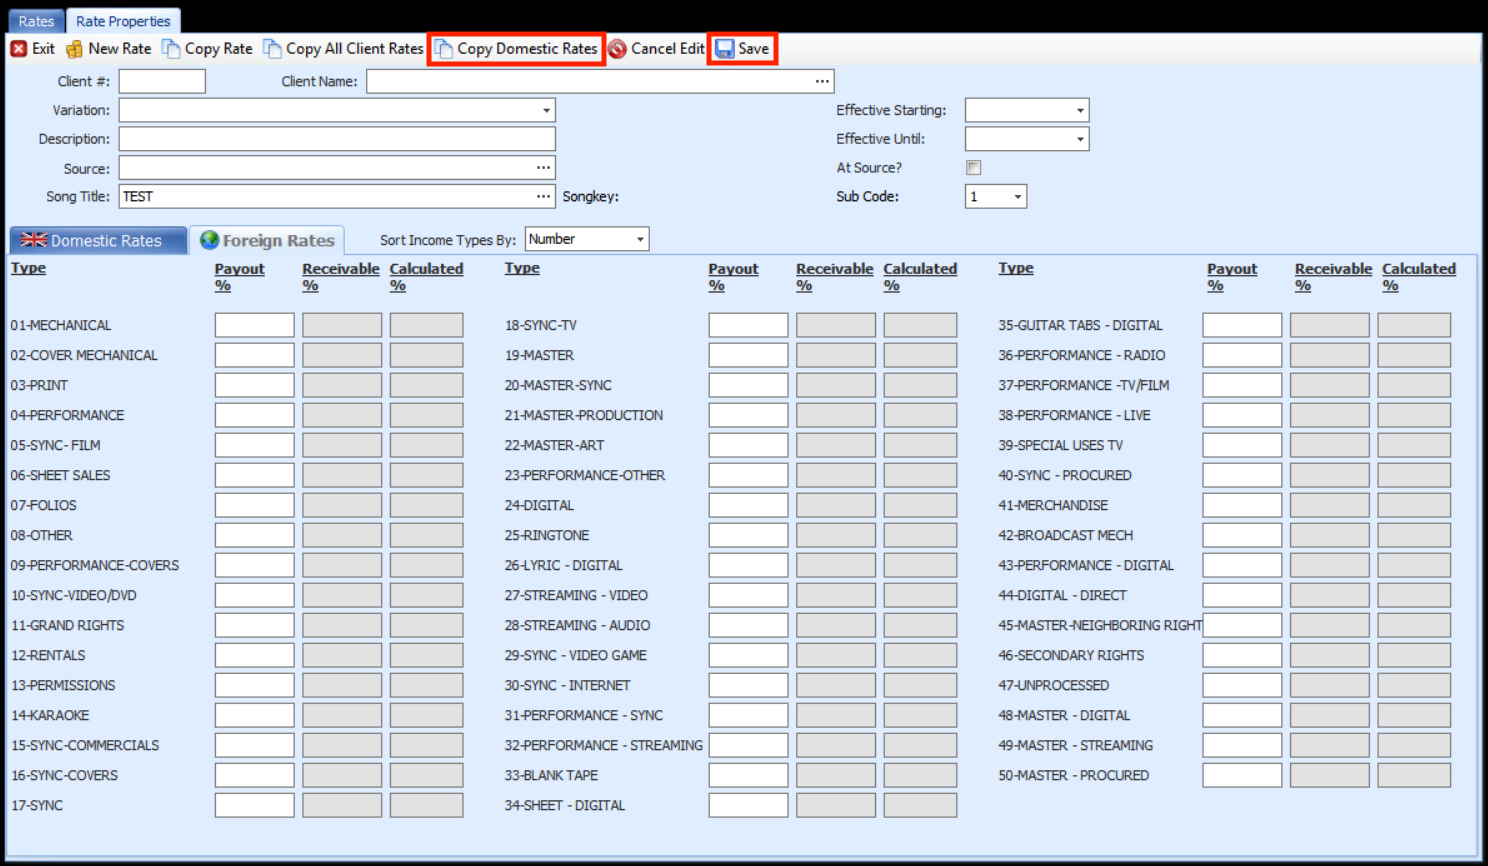Click the Copy Rate icon
Viewport: 1488px width, 866px height.
(171, 49)
